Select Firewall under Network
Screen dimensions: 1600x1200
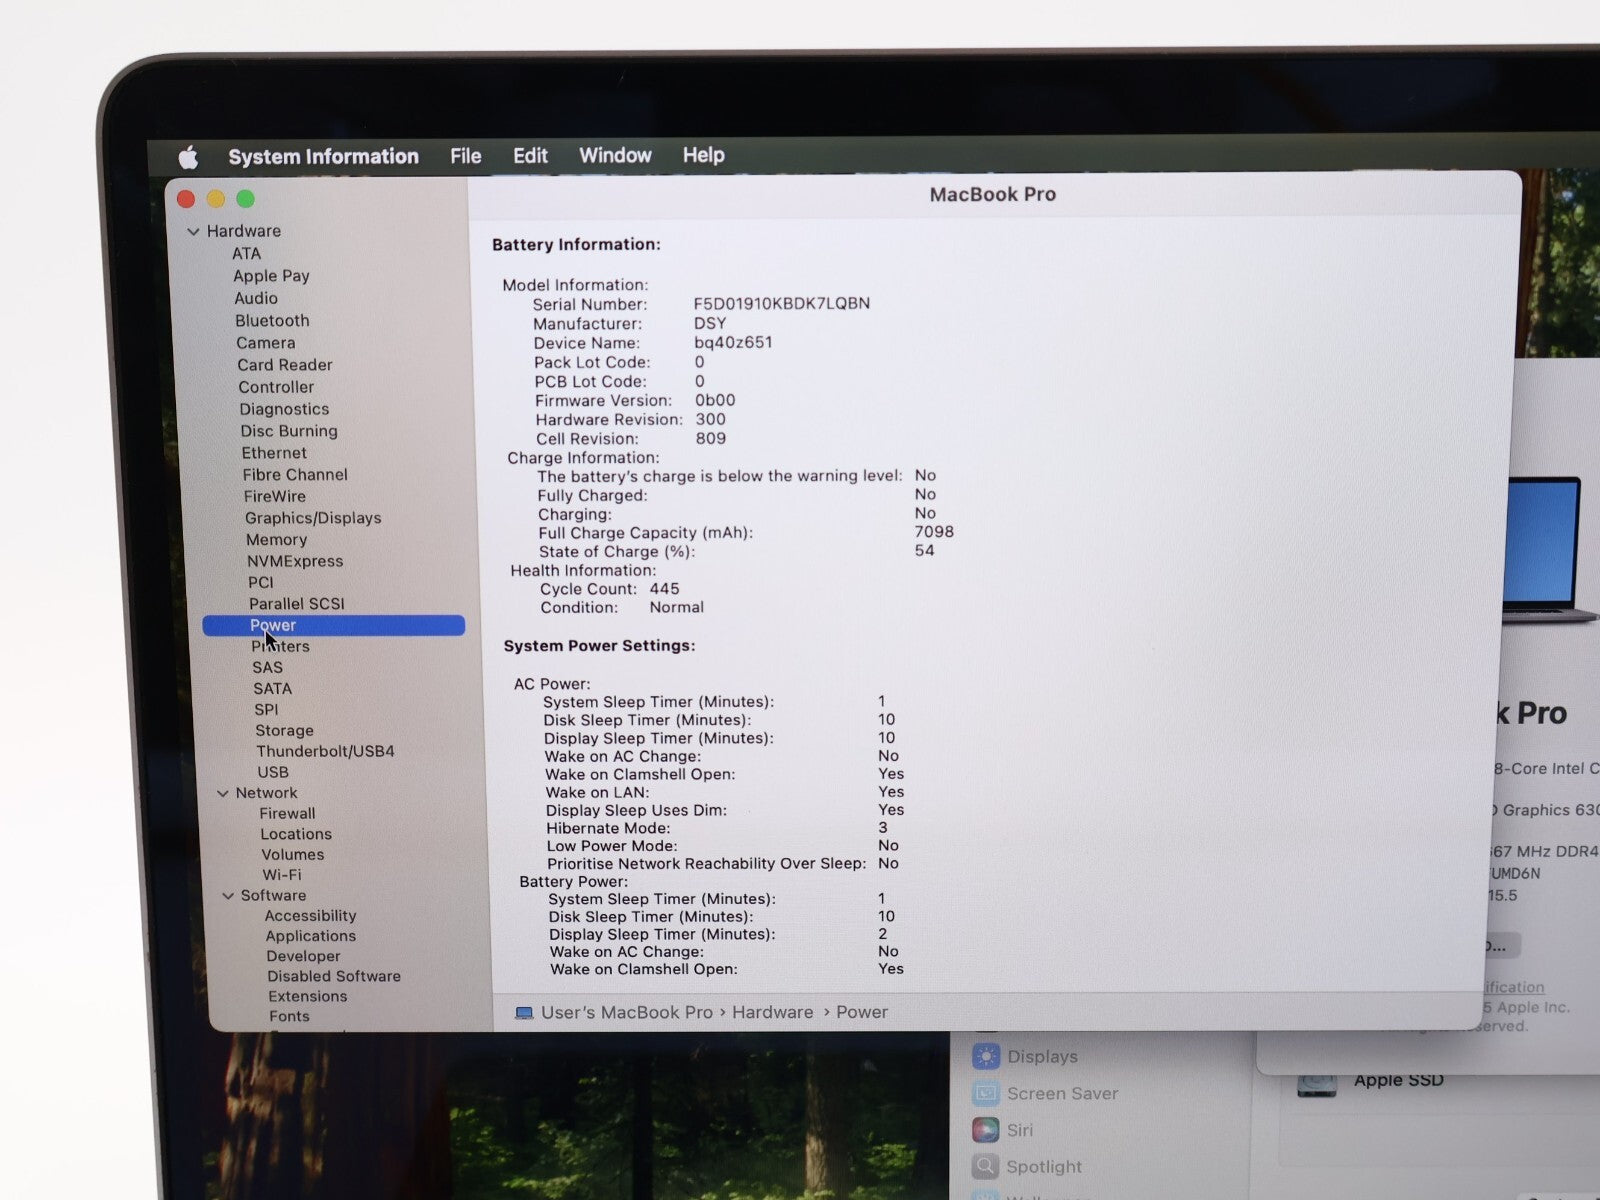[287, 814]
